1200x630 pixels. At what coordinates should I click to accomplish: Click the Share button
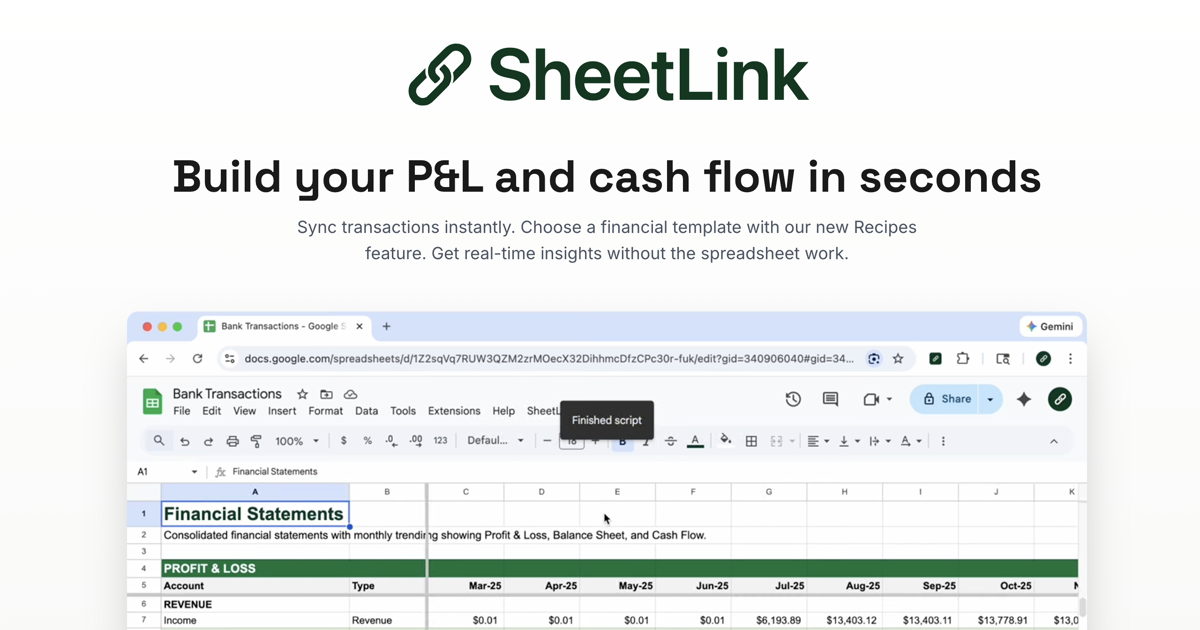coord(945,399)
